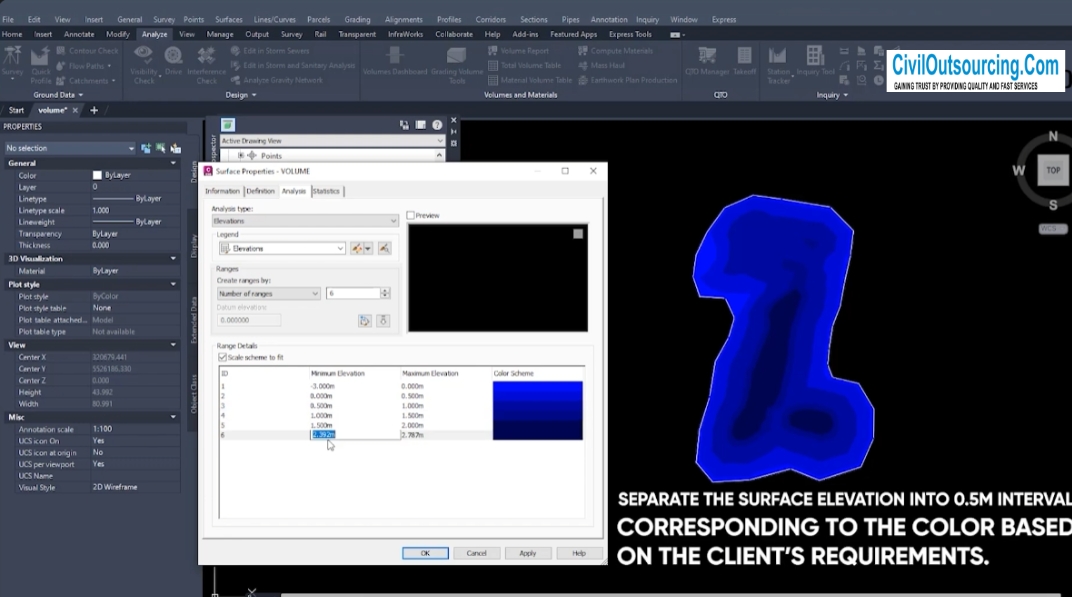Select the Manage ribbon tab

coord(219,34)
